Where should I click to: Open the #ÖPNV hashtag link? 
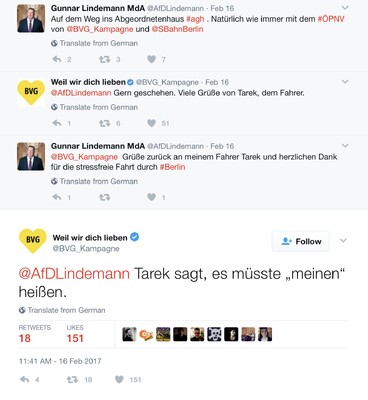pyautogui.click(x=331, y=19)
